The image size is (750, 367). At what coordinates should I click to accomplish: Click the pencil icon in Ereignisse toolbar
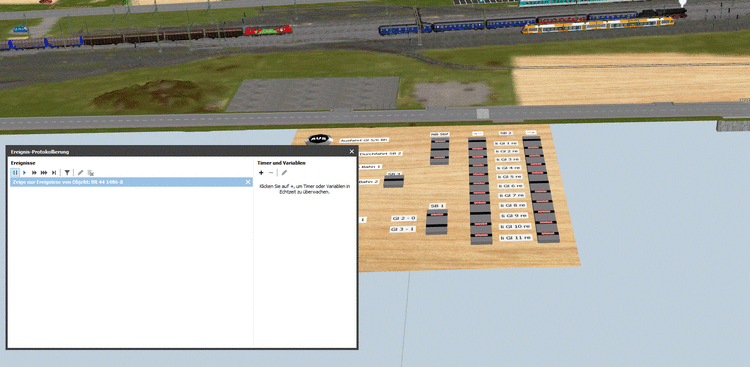[80, 172]
